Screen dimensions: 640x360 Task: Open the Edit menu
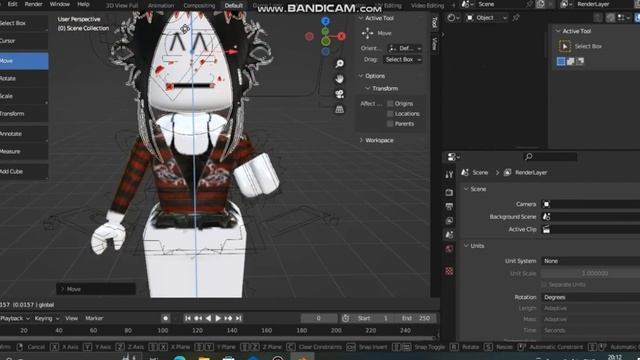pos(13,4)
